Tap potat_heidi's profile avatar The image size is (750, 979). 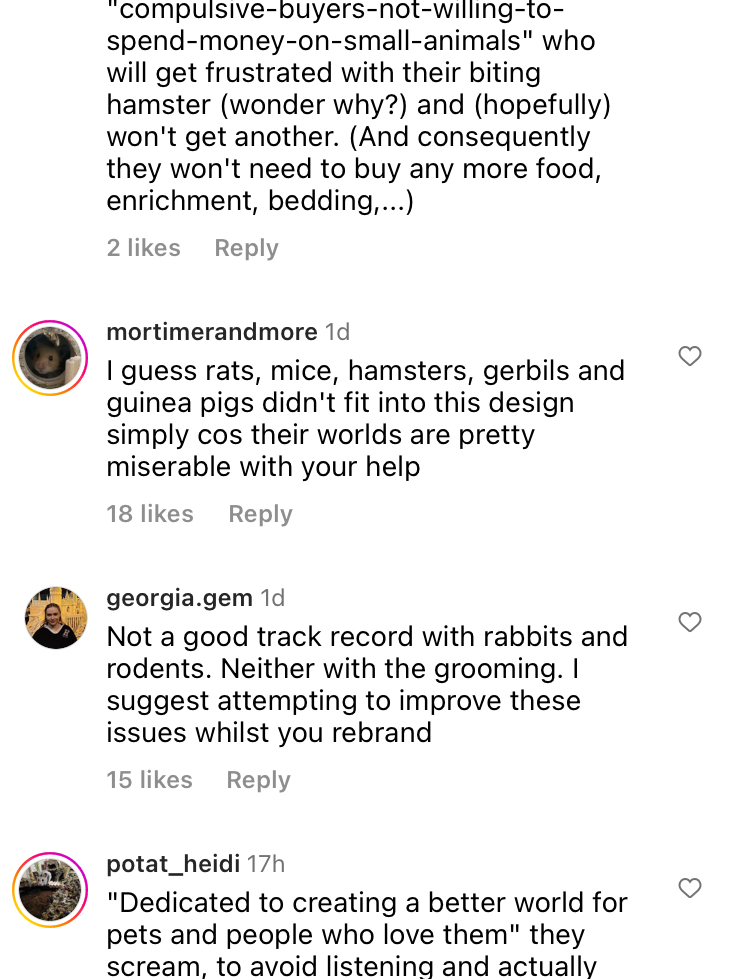[50, 890]
